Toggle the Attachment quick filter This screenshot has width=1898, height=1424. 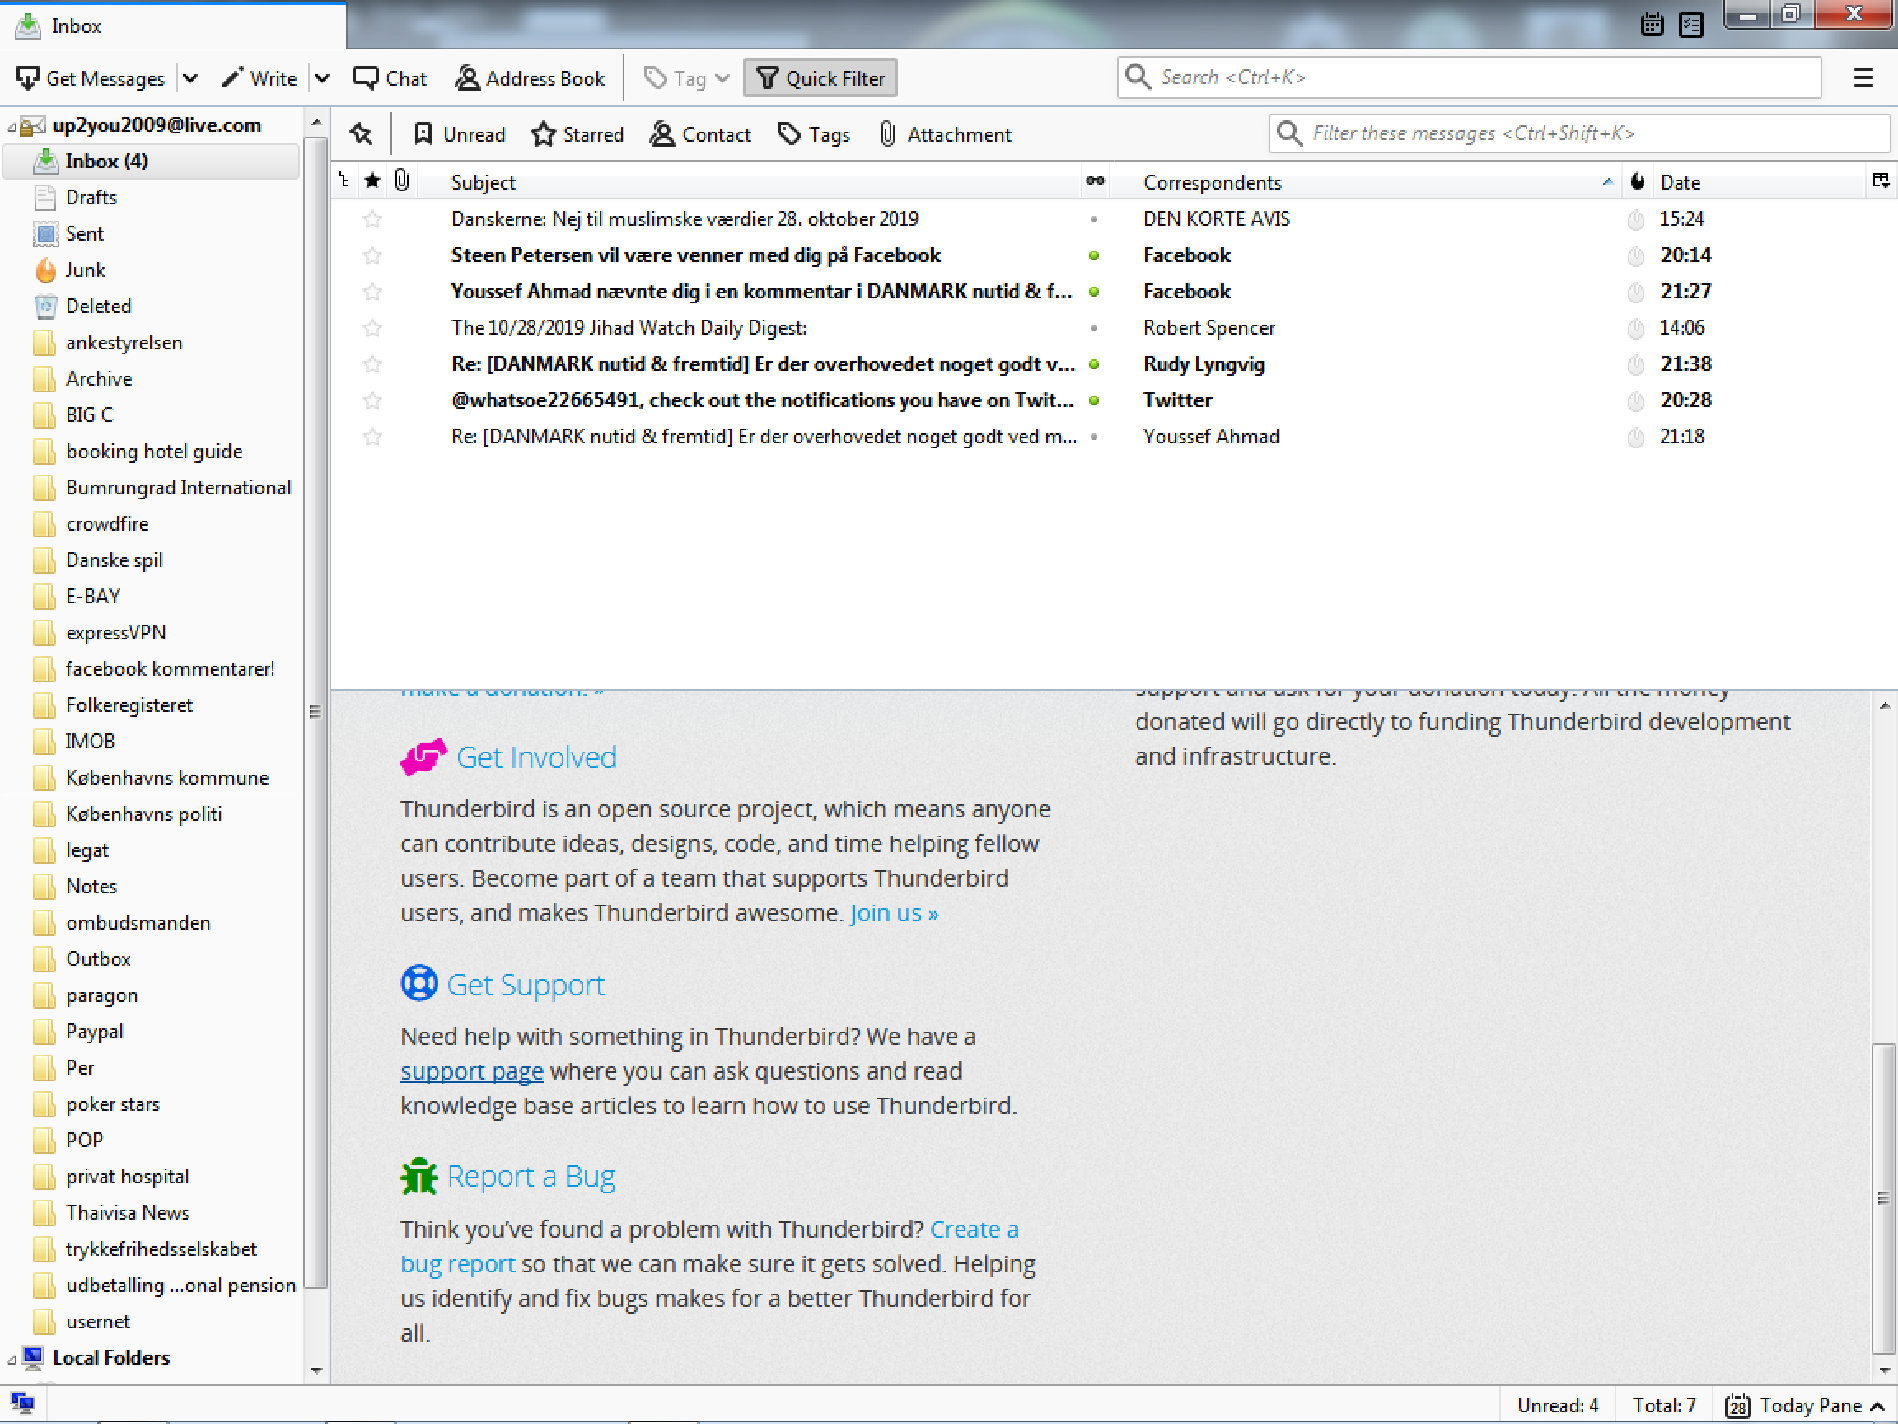(945, 134)
